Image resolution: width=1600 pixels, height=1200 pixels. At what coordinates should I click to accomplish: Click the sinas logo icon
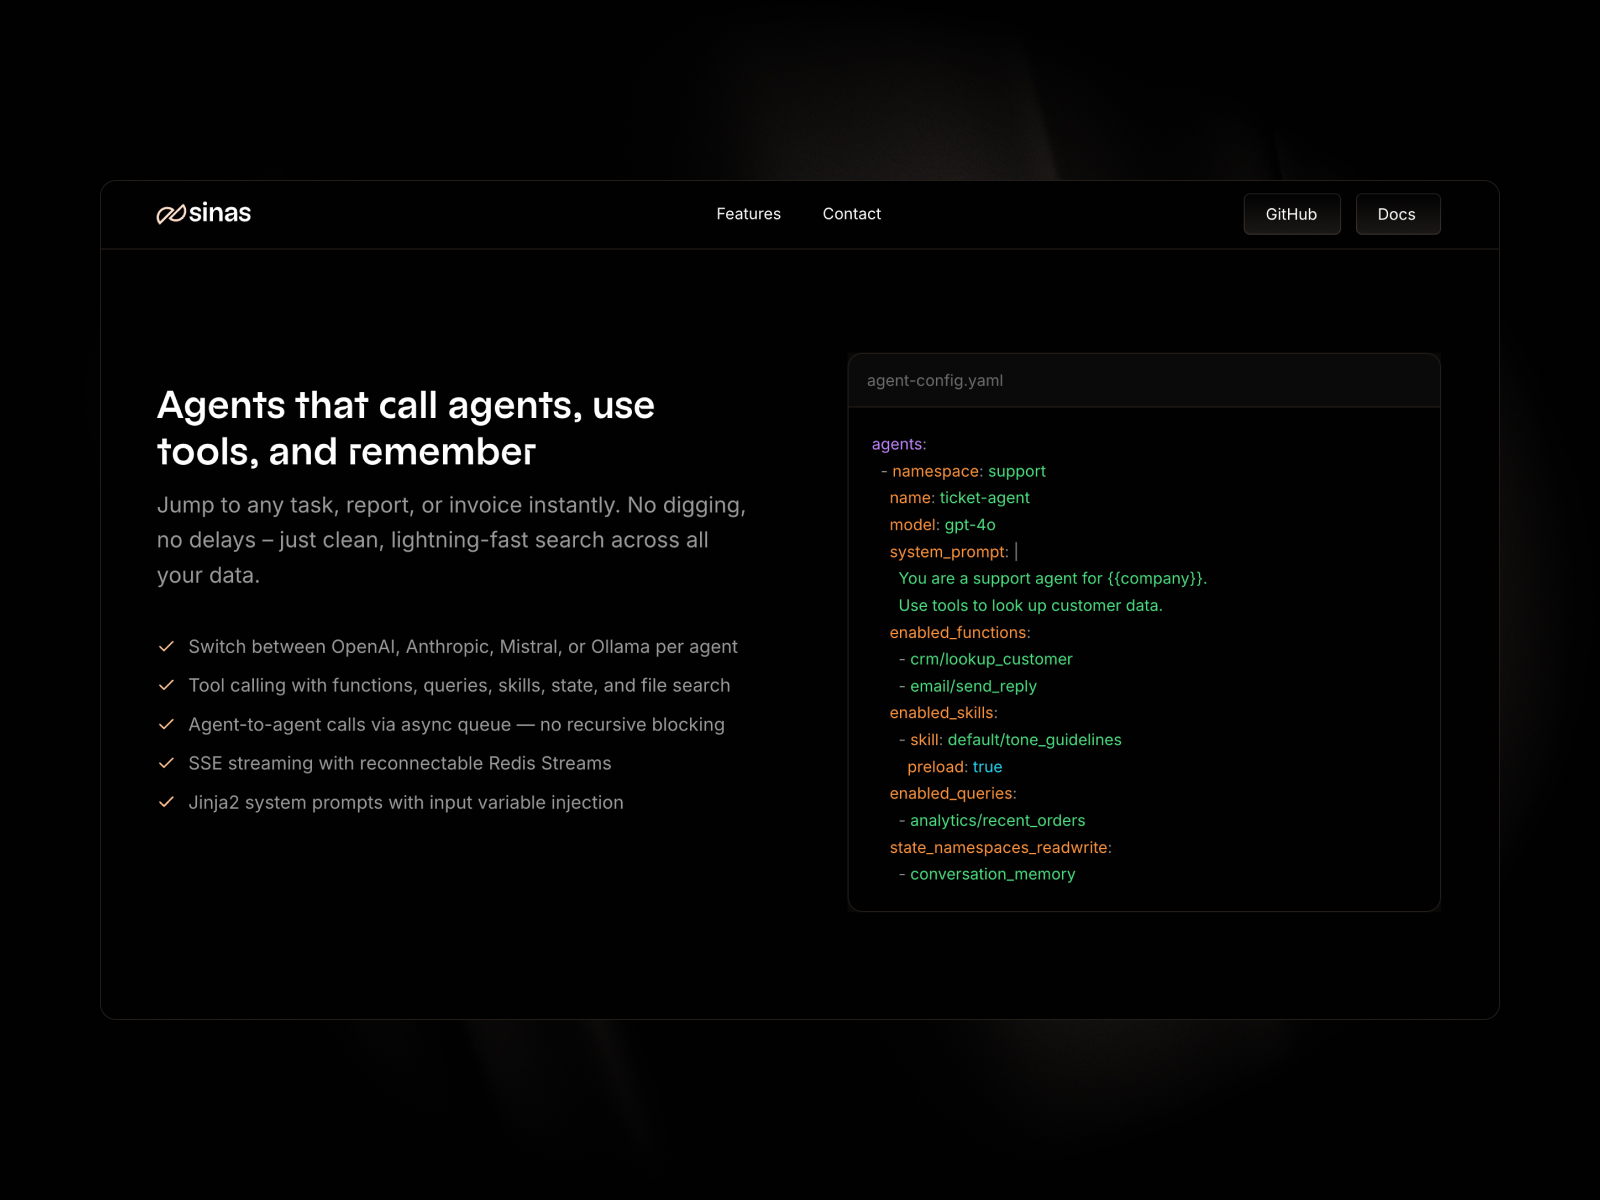pyautogui.click(x=171, y=214)
